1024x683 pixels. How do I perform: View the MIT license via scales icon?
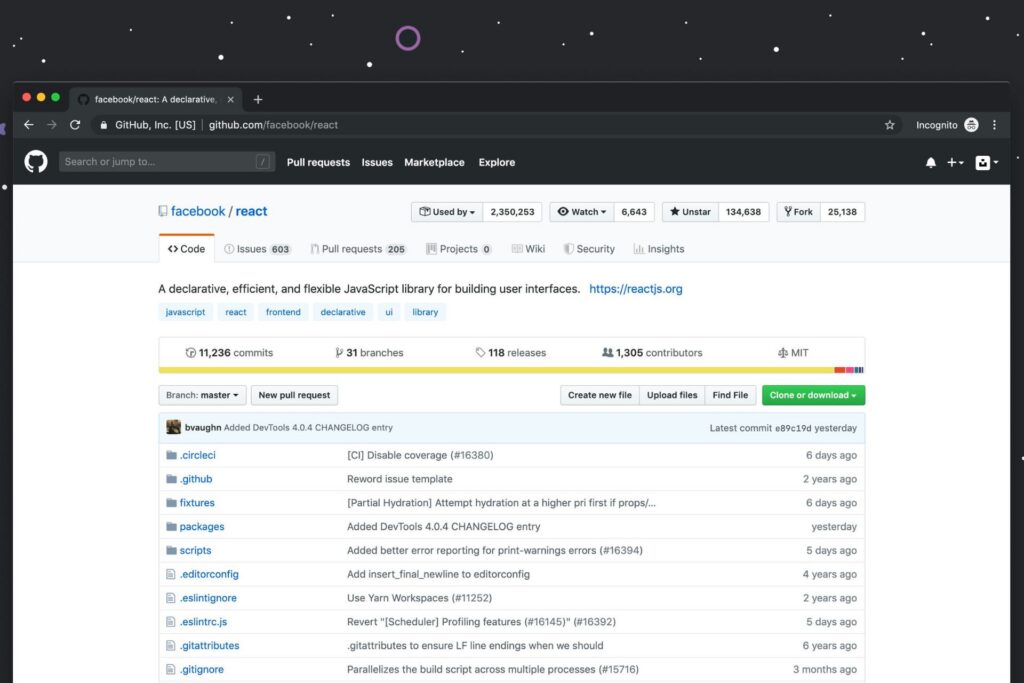[x=780, y=352]
